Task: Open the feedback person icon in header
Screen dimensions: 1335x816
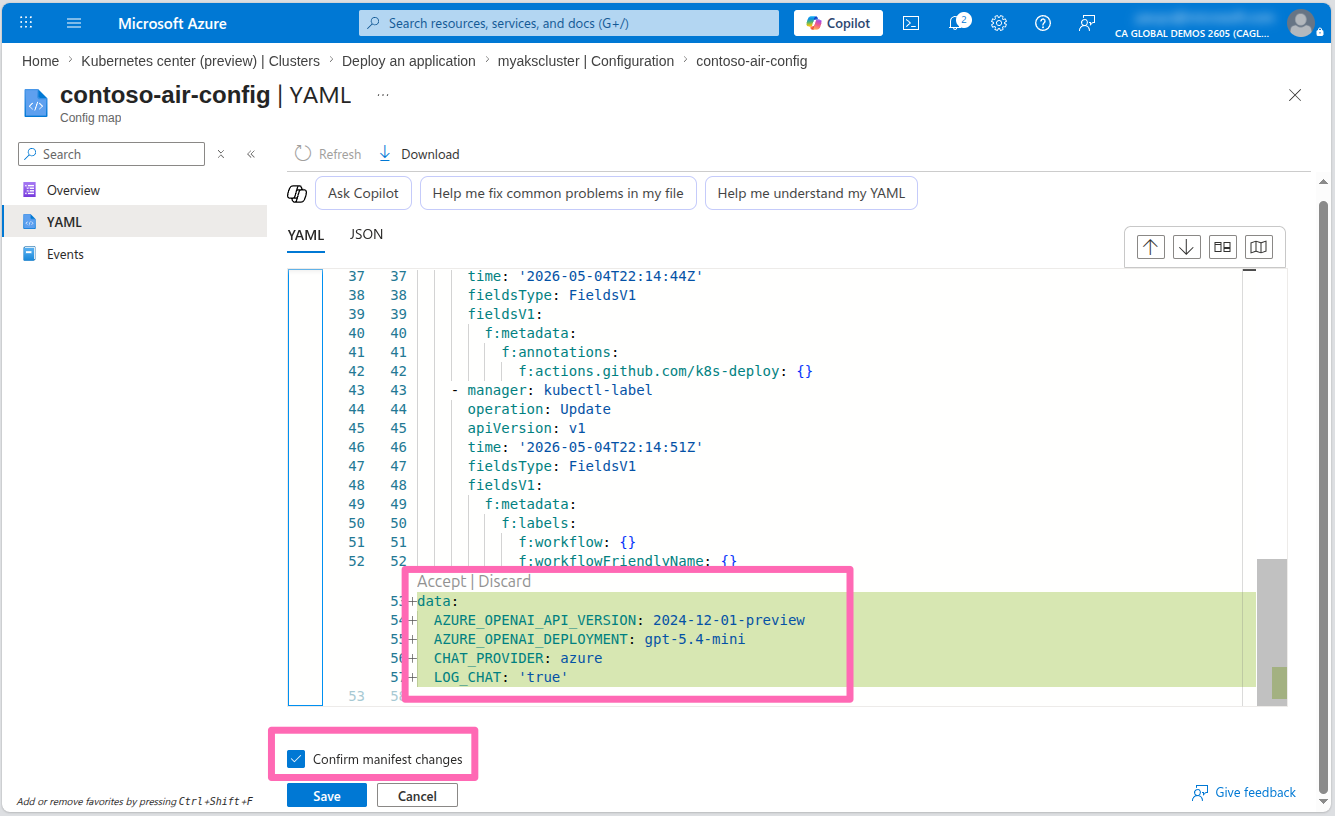Action: pyautogui.click(x=1087, y=23)
